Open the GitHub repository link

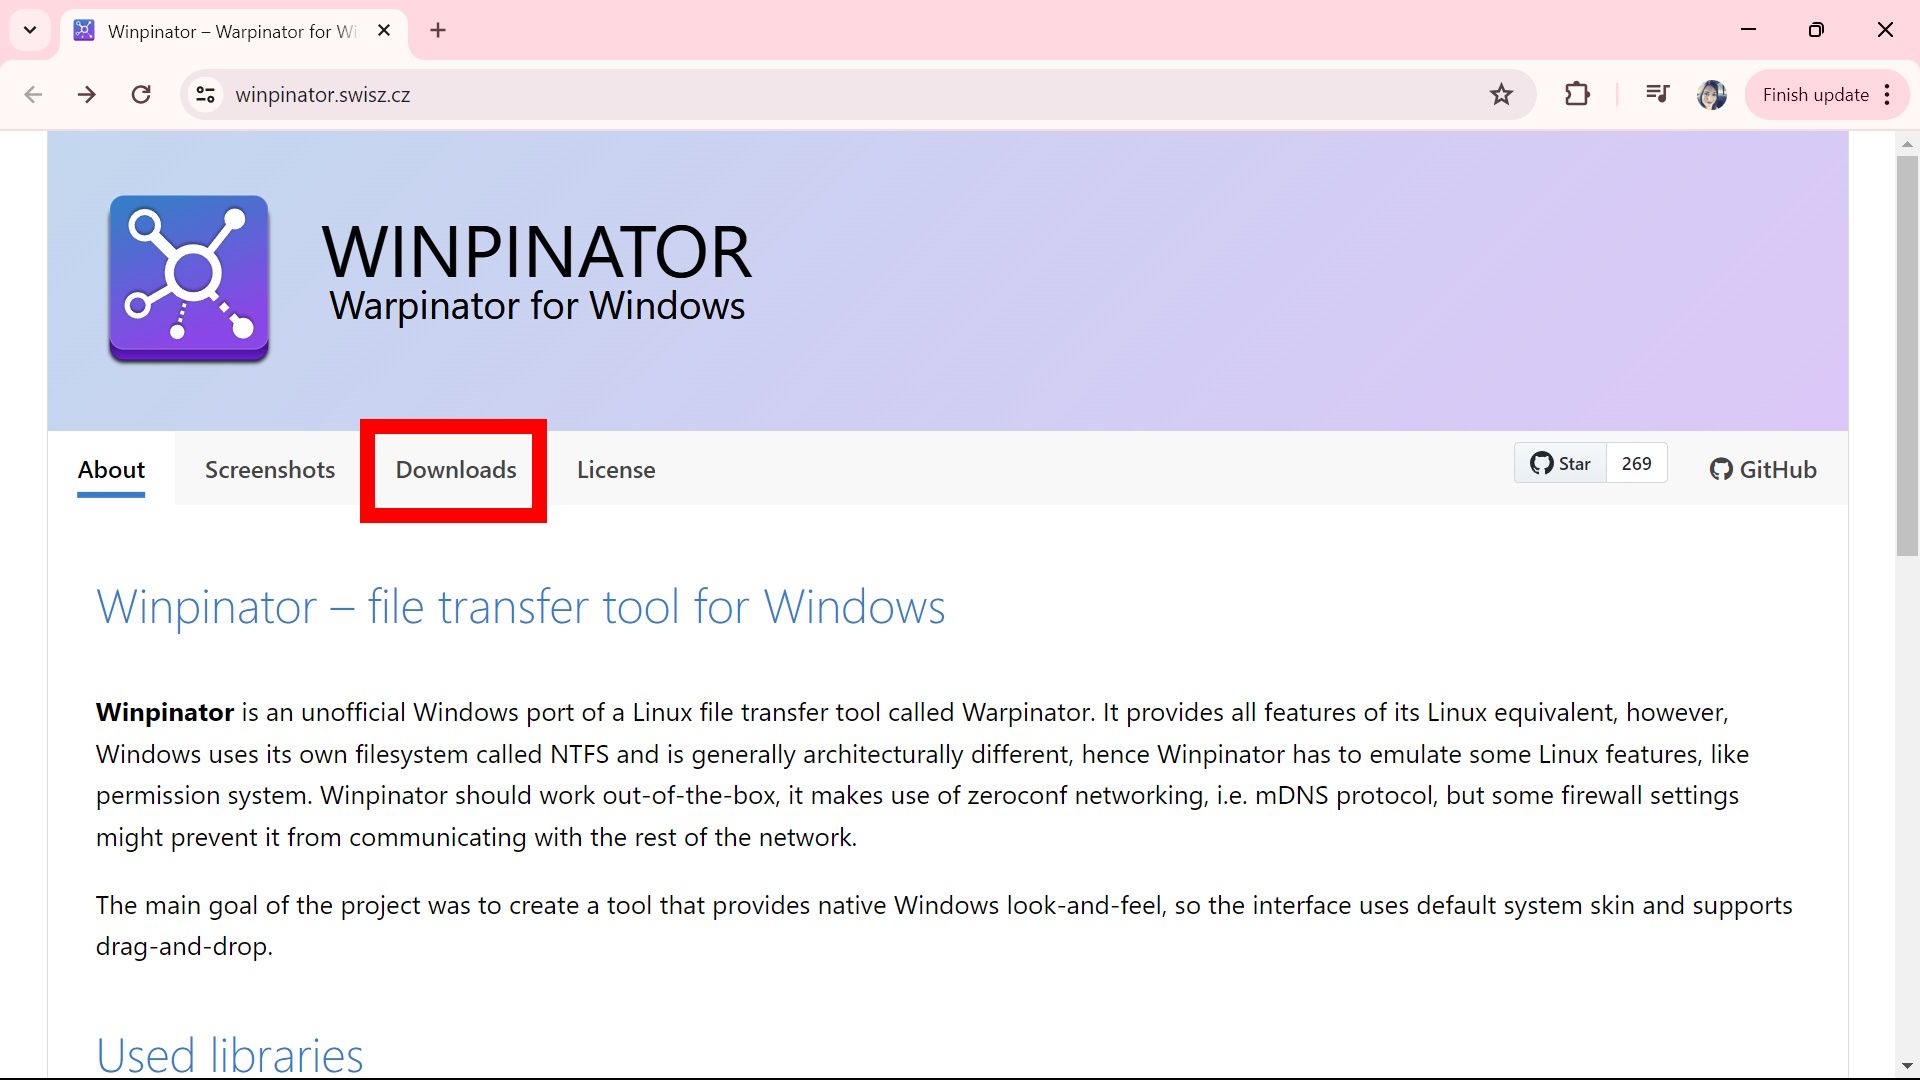pyautogui.click(x=1762, y=469)
